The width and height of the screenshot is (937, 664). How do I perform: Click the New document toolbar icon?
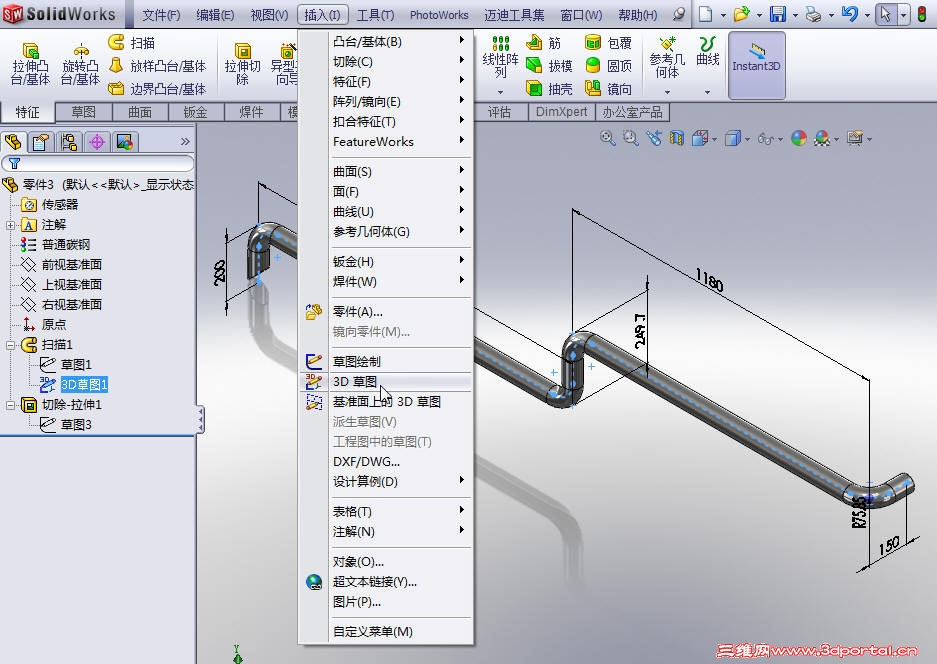[x=706, y=14]
